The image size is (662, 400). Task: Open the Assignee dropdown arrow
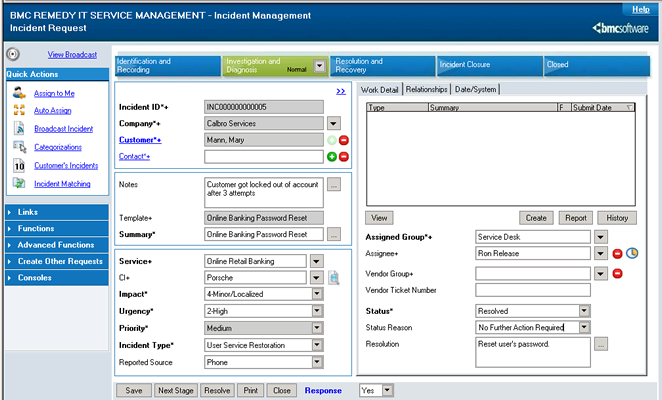click(600, 253)
